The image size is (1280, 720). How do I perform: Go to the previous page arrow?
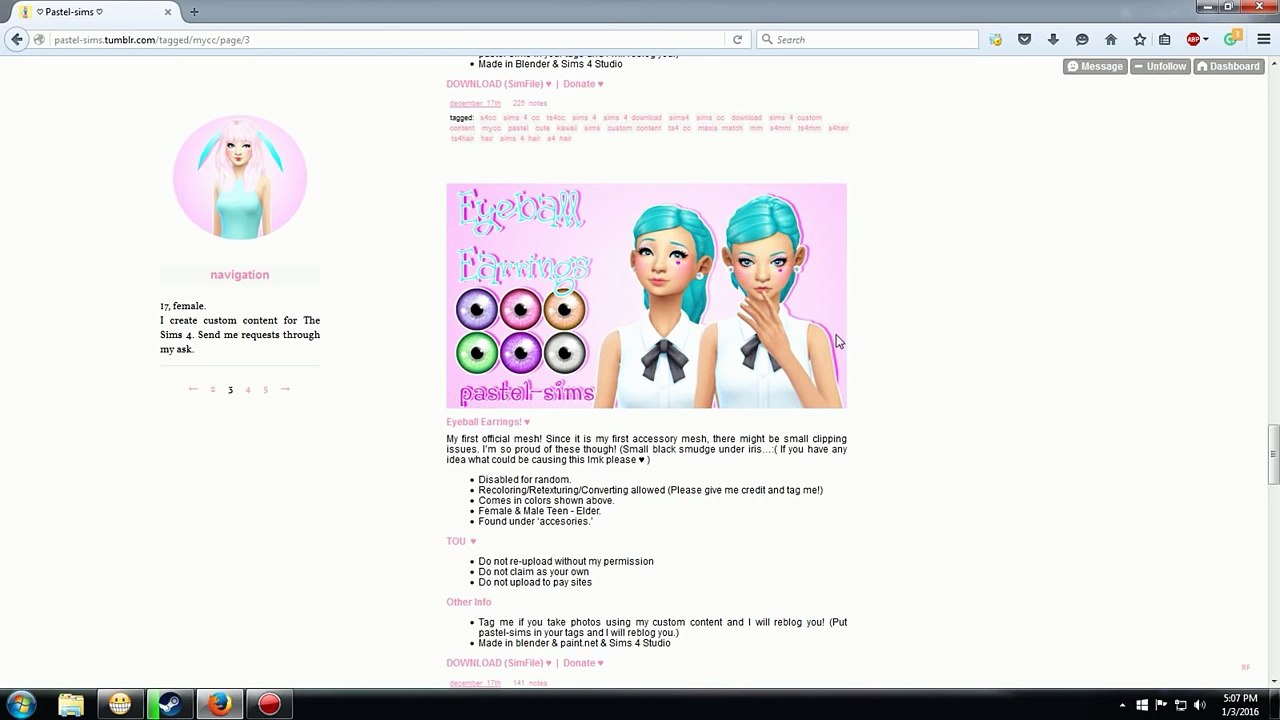pos(193,389)
